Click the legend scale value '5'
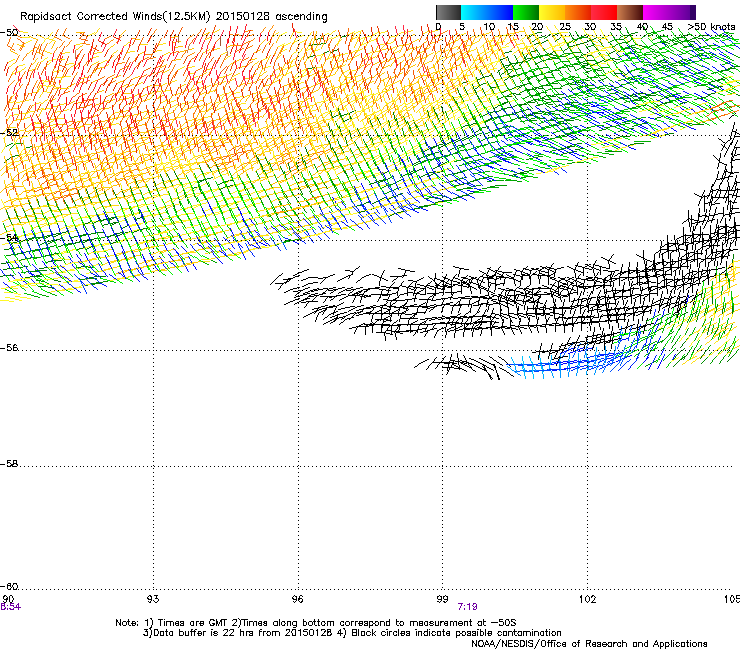The image size is (740, 650). (462, 27)
